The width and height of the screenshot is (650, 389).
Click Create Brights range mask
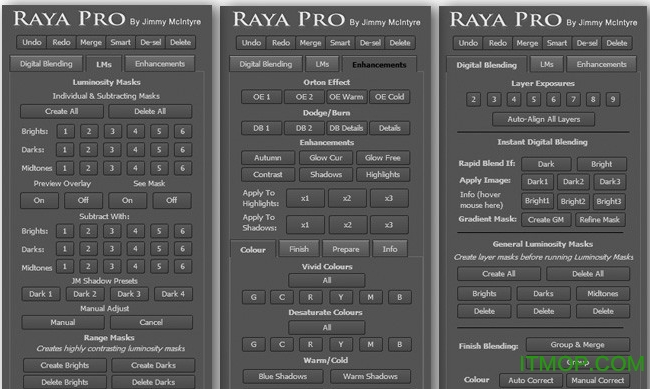[x=65, y=365]
